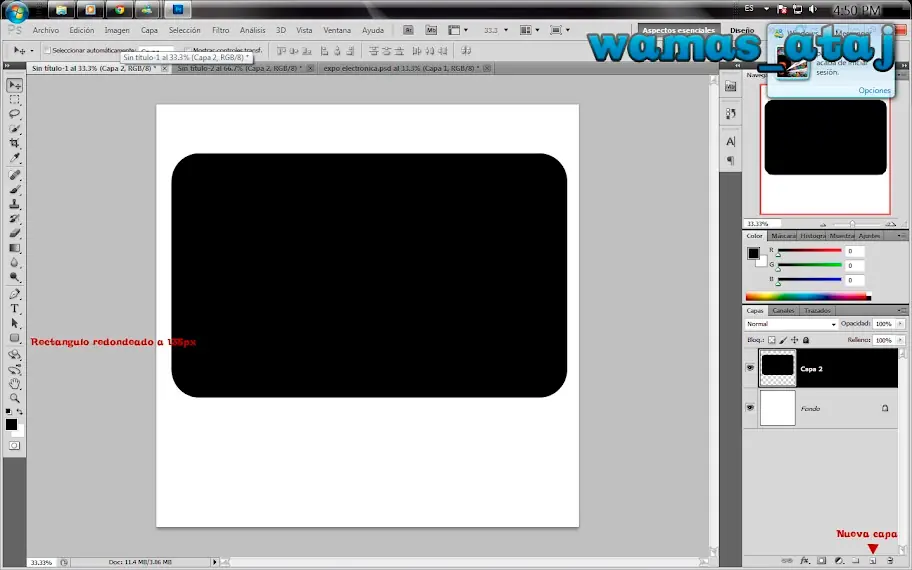Select the Pen tool
Image resolution: width=912 pixels, height=570 pixels.
[x=15, y=294]
